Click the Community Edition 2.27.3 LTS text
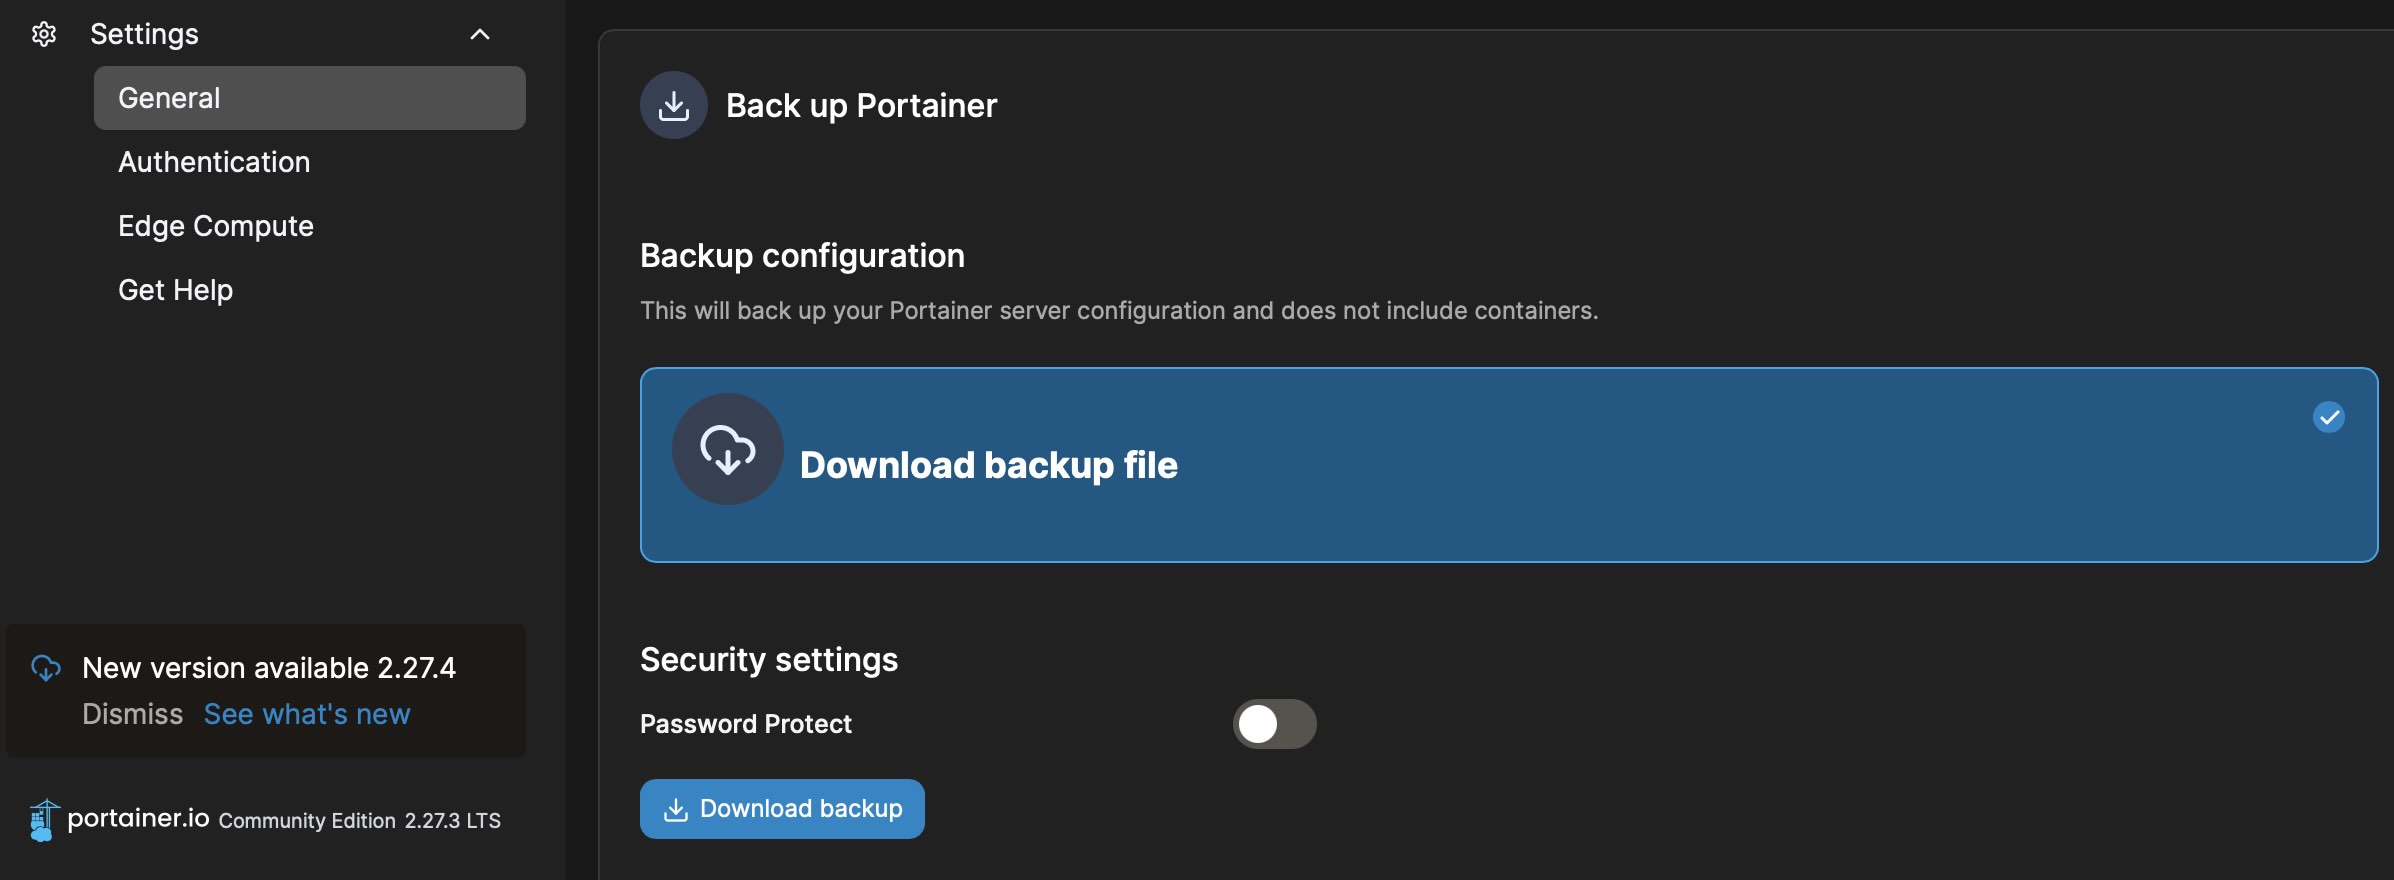Viewport: 2394px width, 880px height. coord(360,821)
